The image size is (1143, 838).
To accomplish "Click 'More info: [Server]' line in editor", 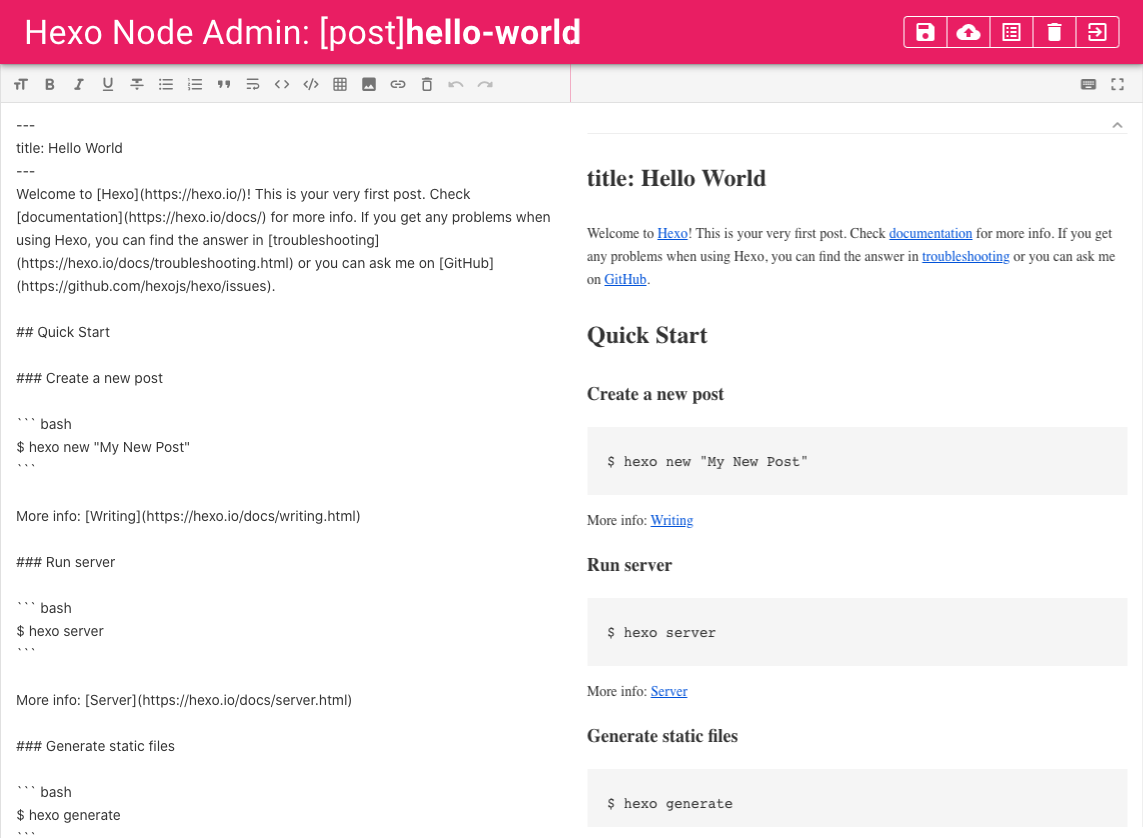I will [x=184, y=700].
